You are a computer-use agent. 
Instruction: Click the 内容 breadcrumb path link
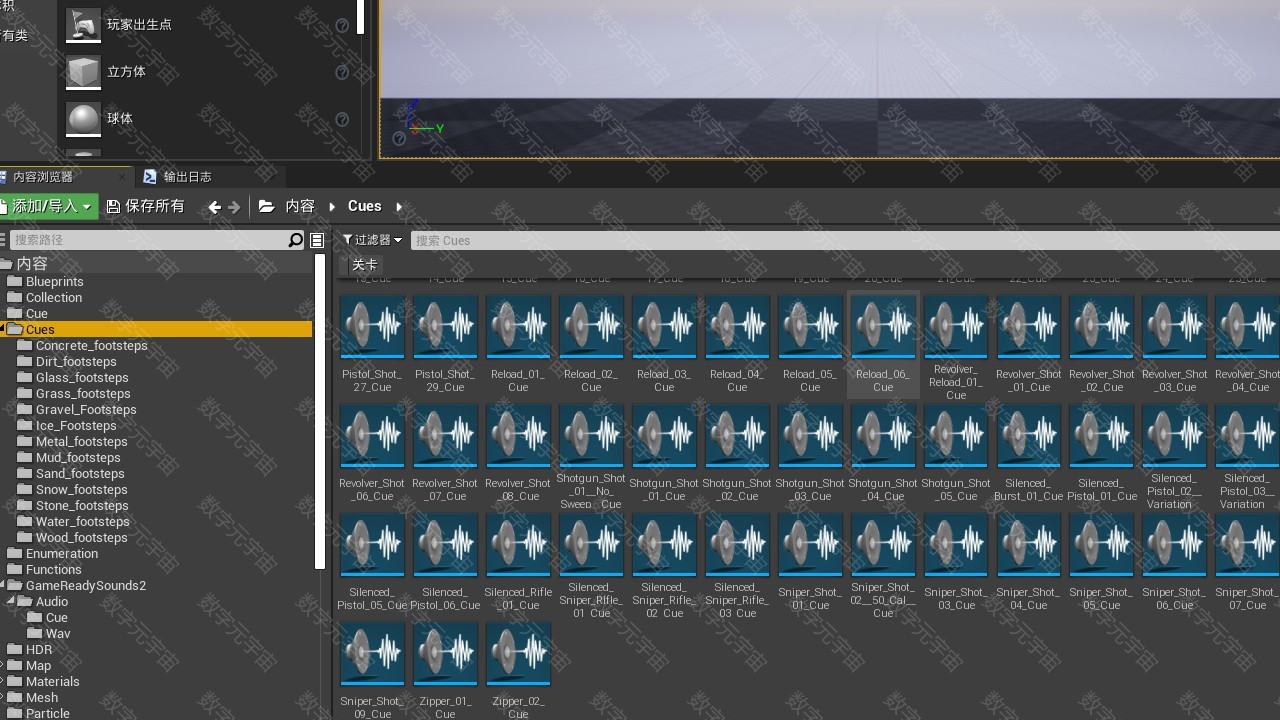[x=300, y=207]
